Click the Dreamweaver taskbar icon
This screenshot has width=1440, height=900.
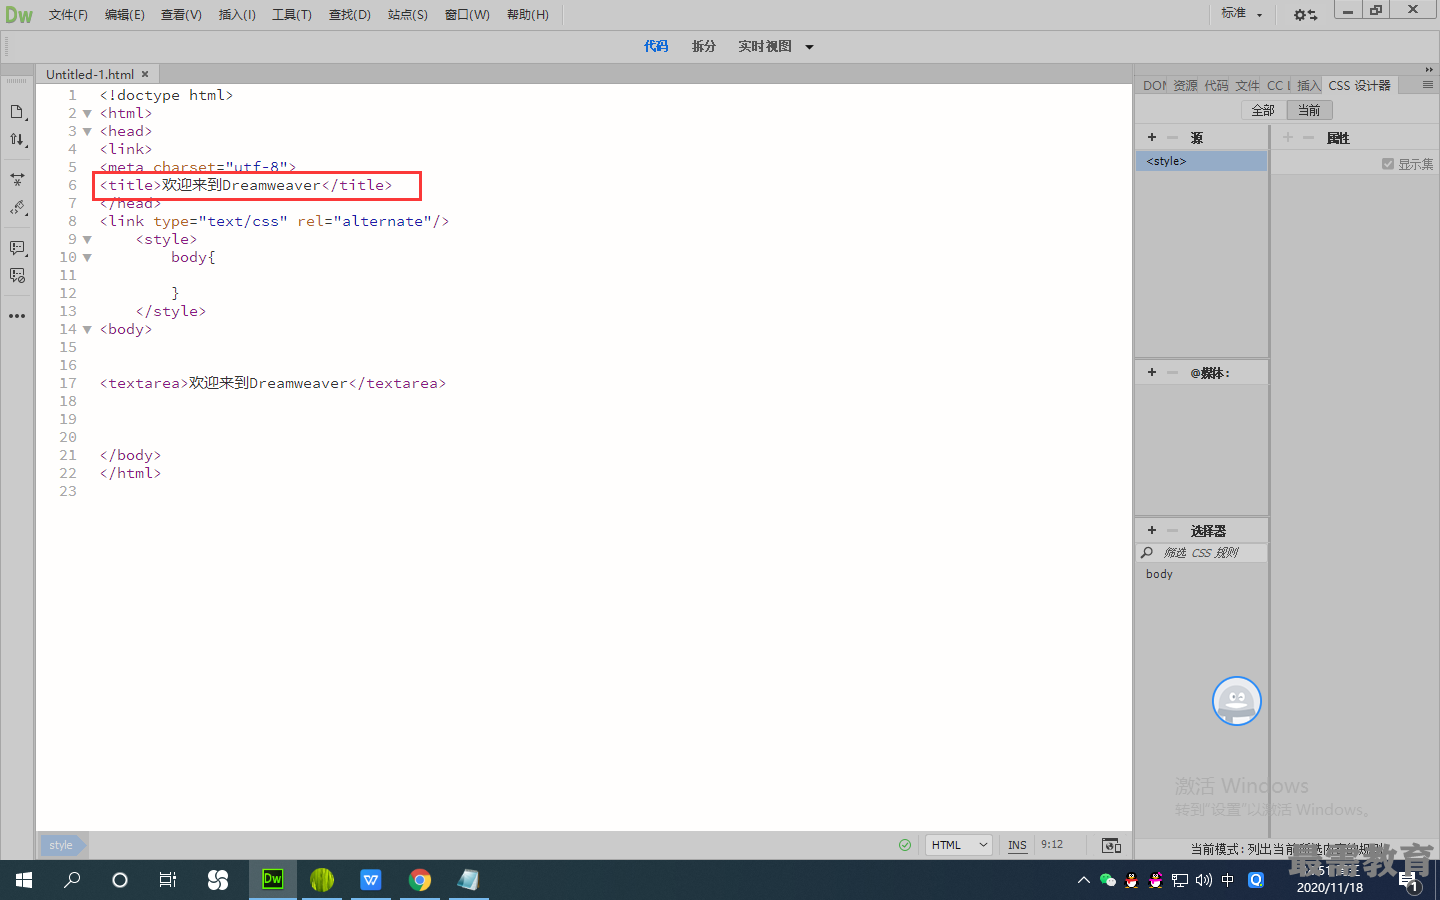tap(272, 880)
